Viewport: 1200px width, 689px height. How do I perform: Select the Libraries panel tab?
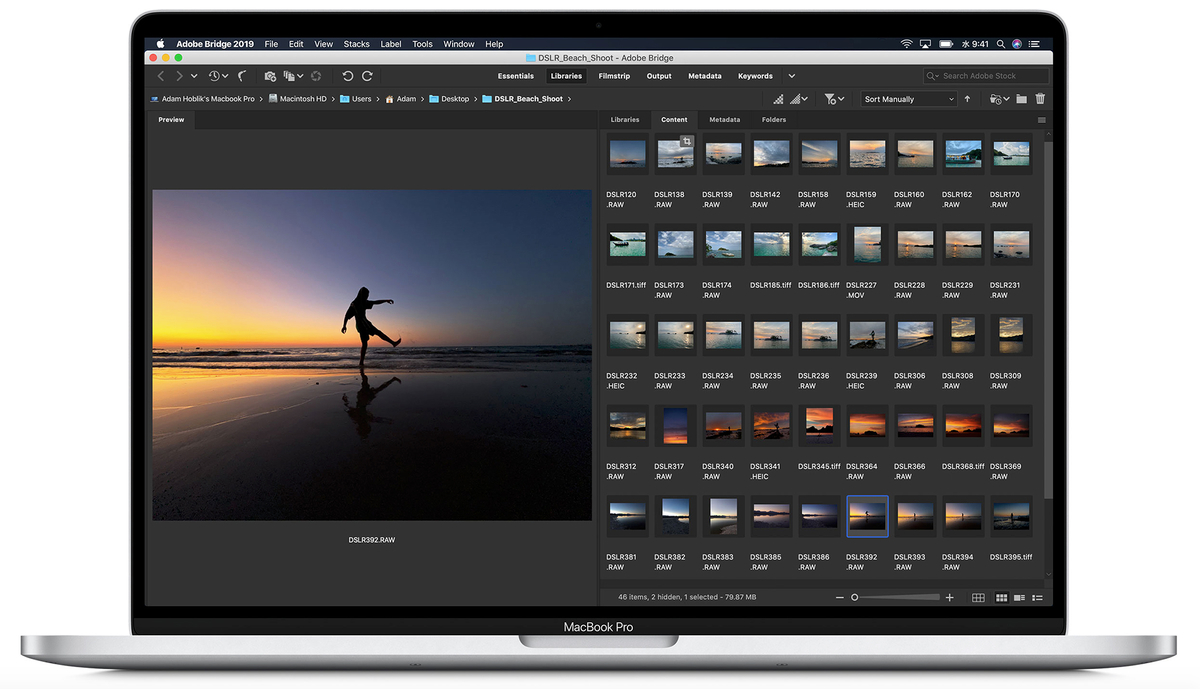[x=625, y=120]
